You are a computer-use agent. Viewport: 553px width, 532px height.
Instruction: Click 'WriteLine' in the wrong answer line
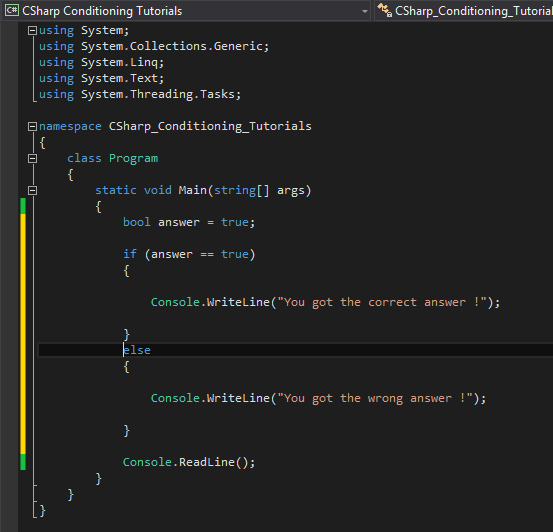238,398
